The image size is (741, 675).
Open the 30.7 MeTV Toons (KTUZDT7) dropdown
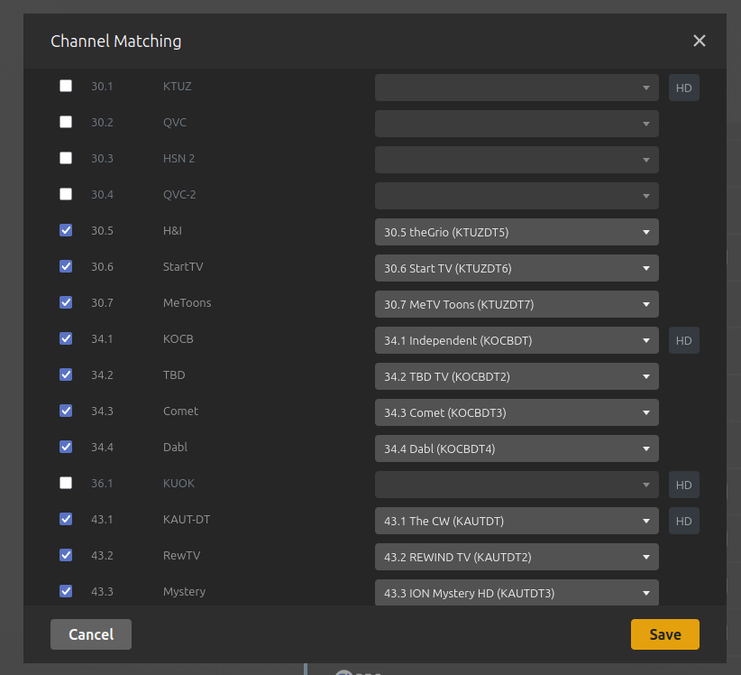click(516, 305)
